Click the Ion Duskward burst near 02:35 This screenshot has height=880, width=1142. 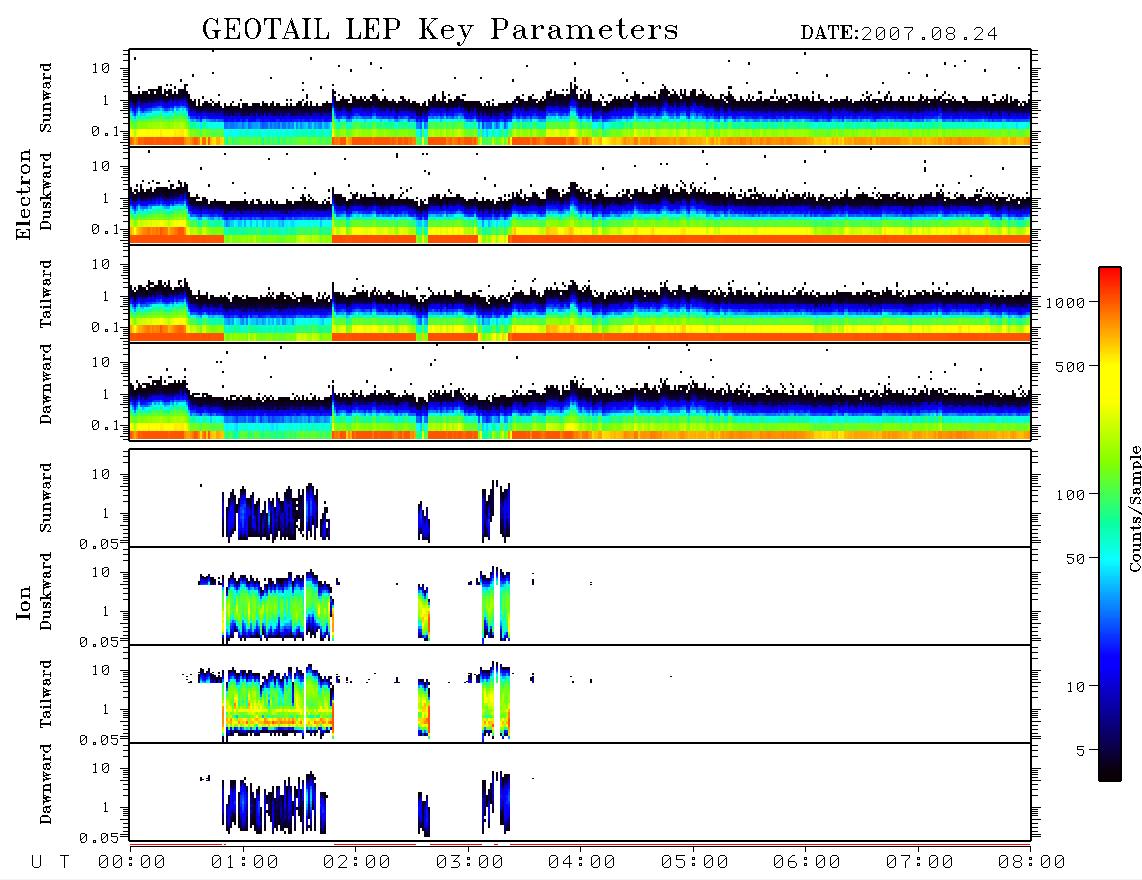pyautogui.click(x=424, y=612)
